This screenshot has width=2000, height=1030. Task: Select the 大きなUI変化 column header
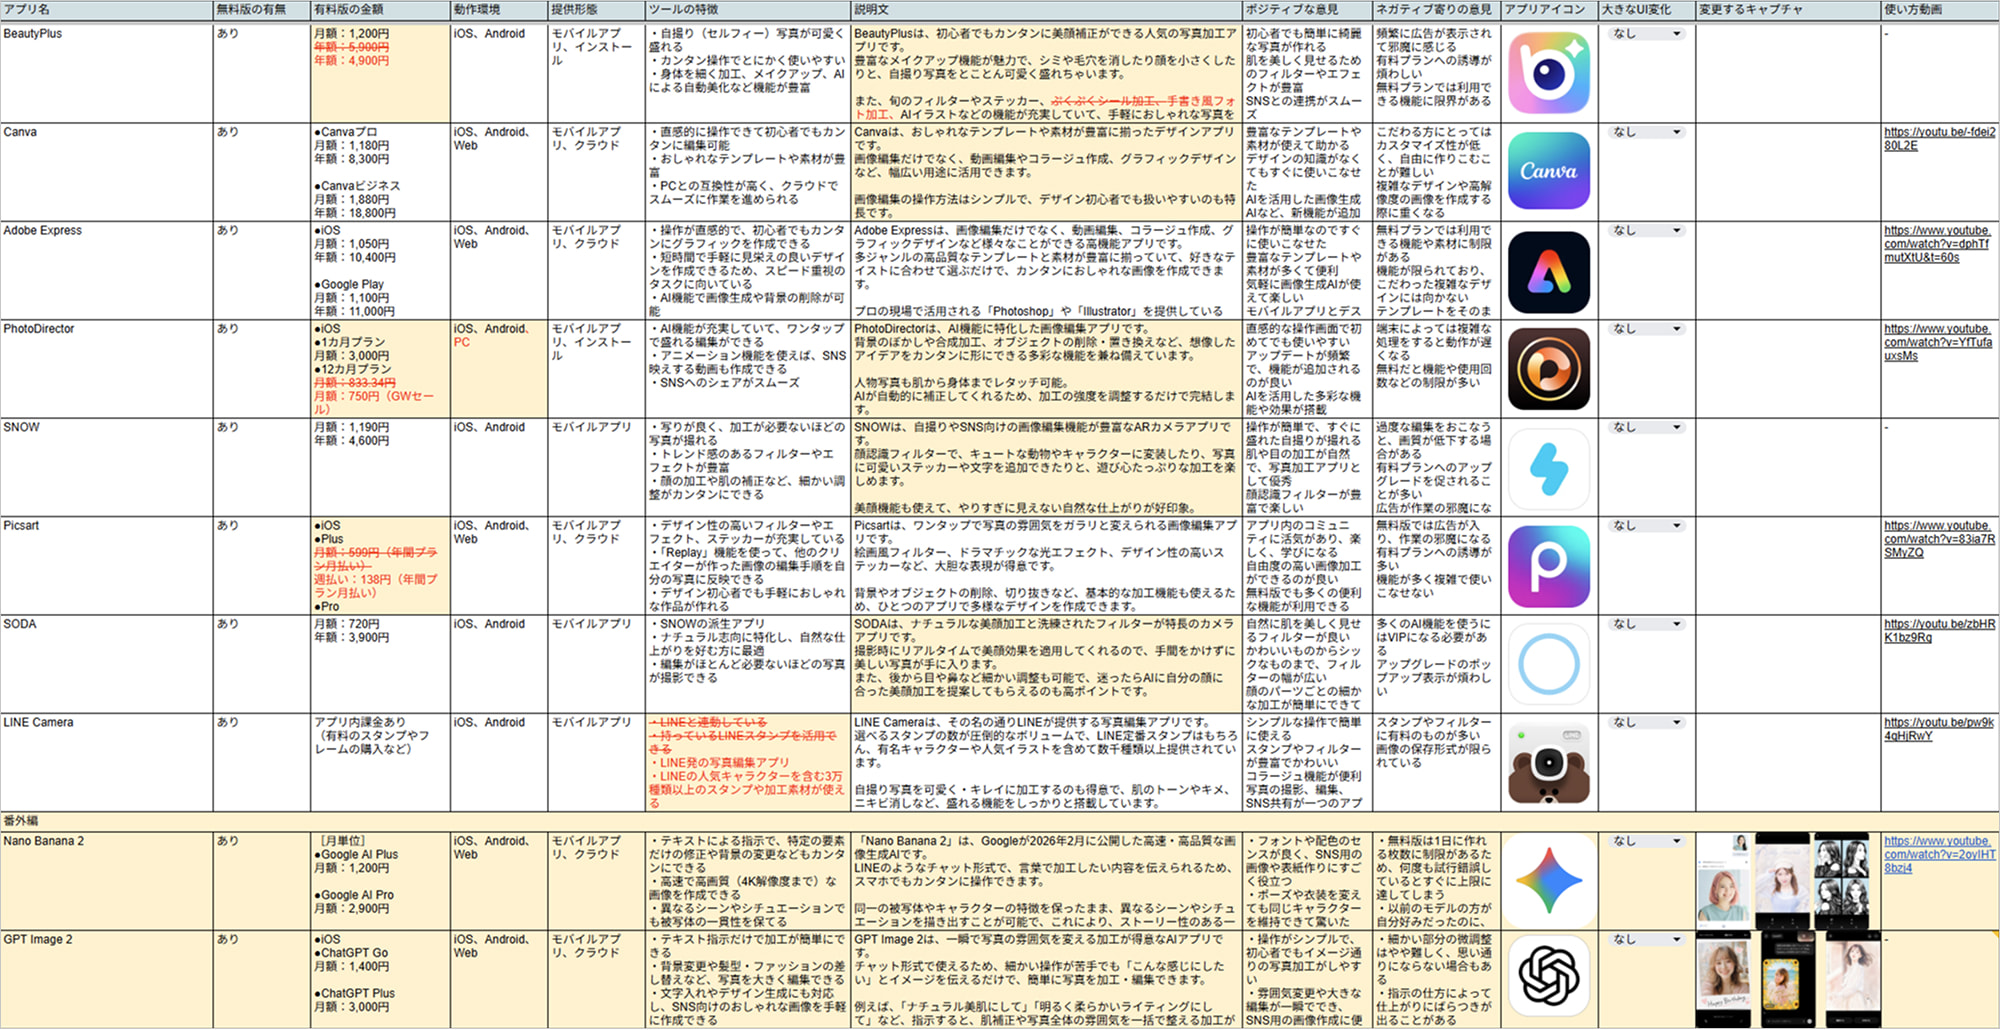pyautogui.click(x=1646, y=10)
